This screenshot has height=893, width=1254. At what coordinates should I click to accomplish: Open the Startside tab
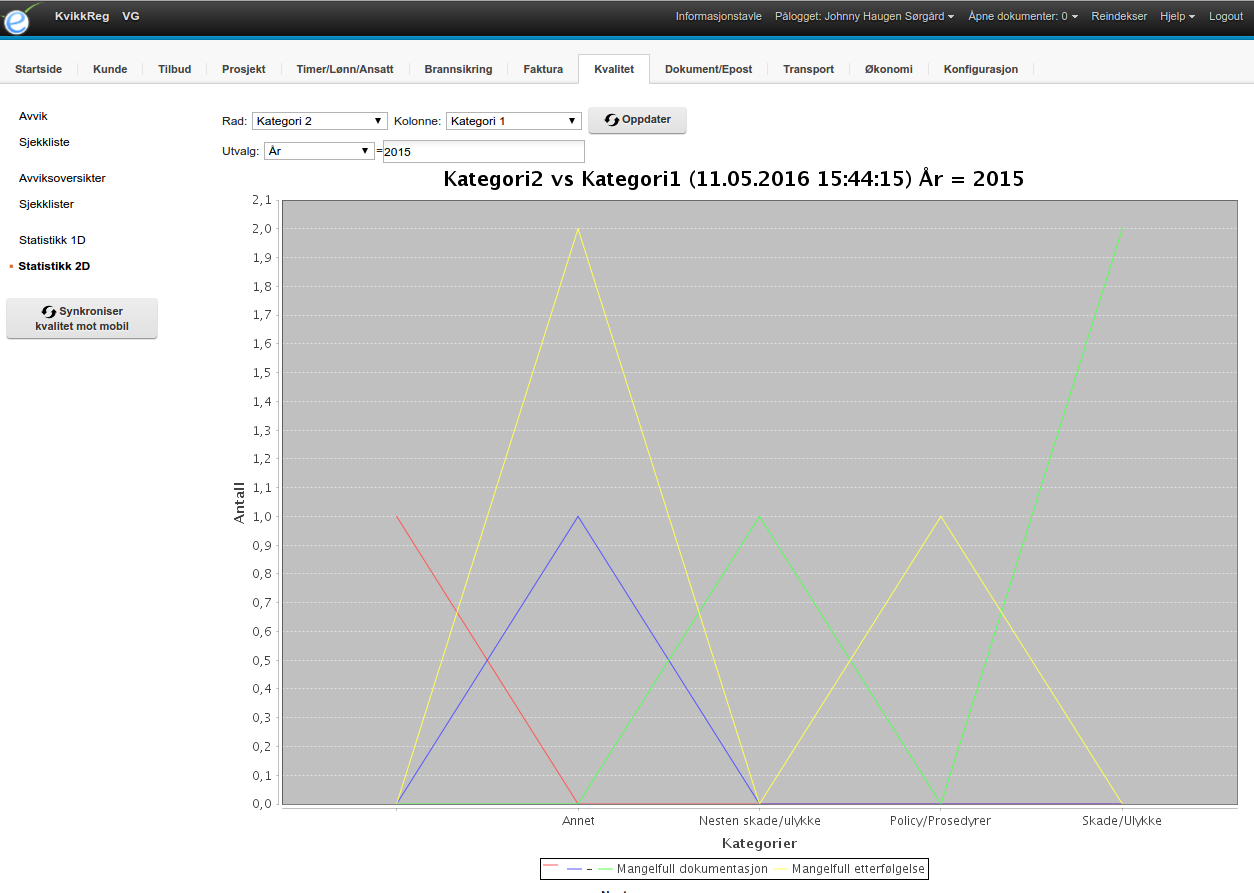39,69
